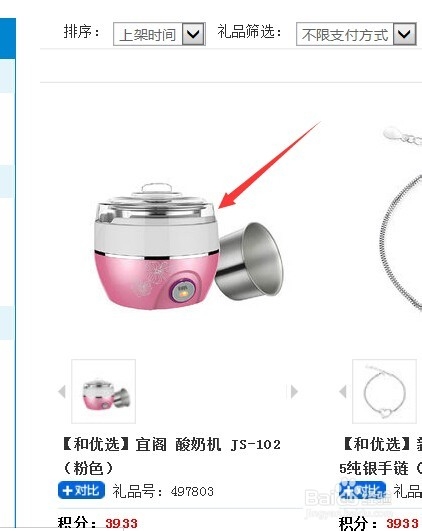The height and width of the screenshot is (531, 422).
Task: Click the pink yogurt maker product image
Action: point(185,247)
